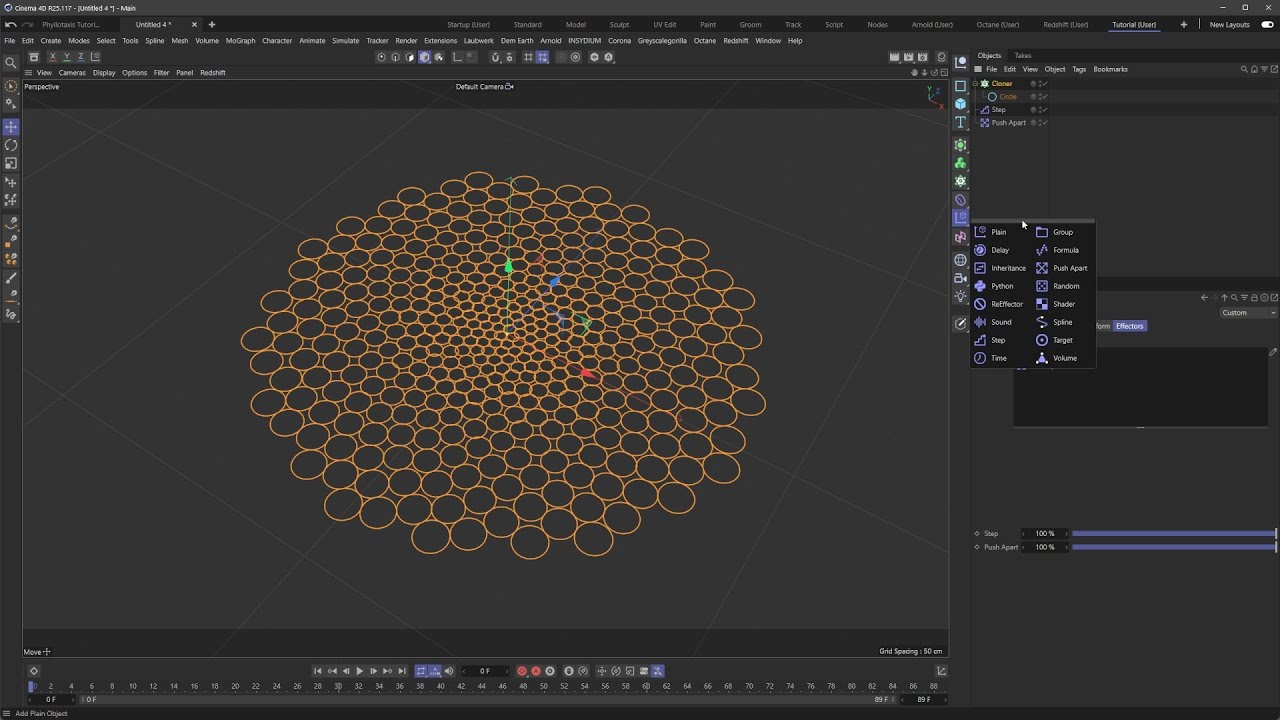Click the record active objects button
Screen dimensions: 1280x720
521,671
